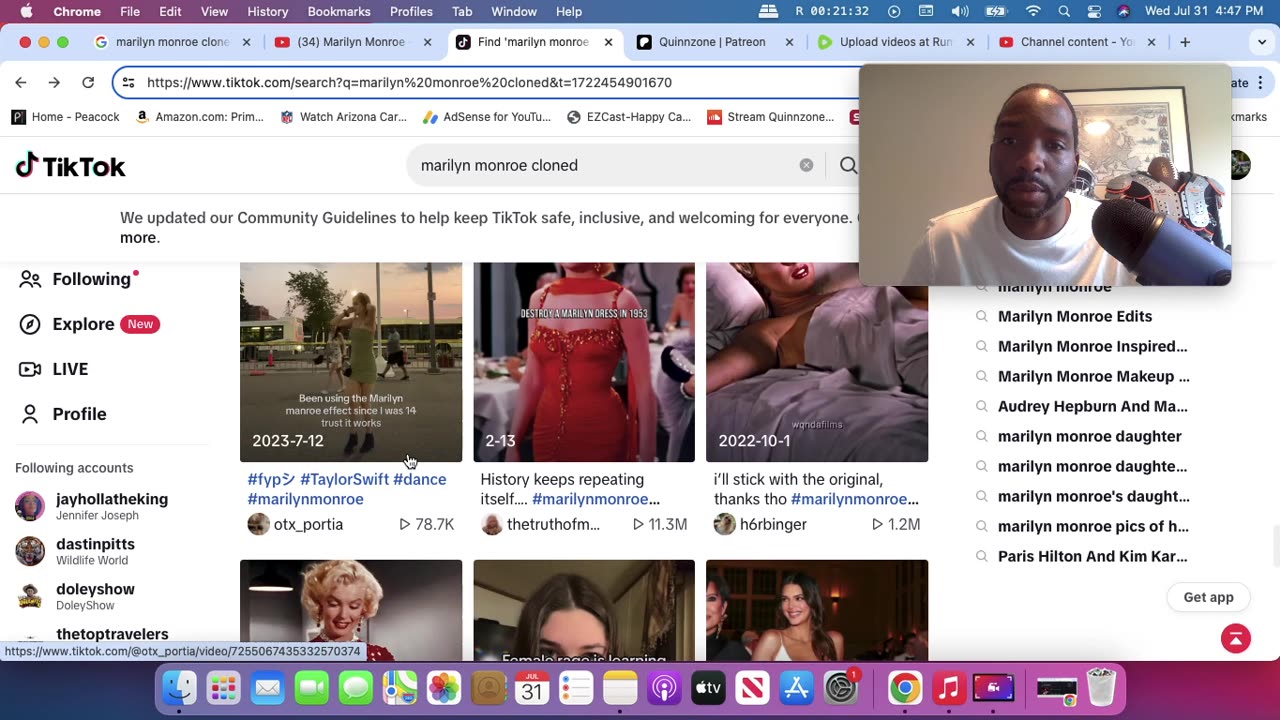This screenshot has width=1280, height=720.
Task: Open the Profiles menu
Action: coord(411,12)
